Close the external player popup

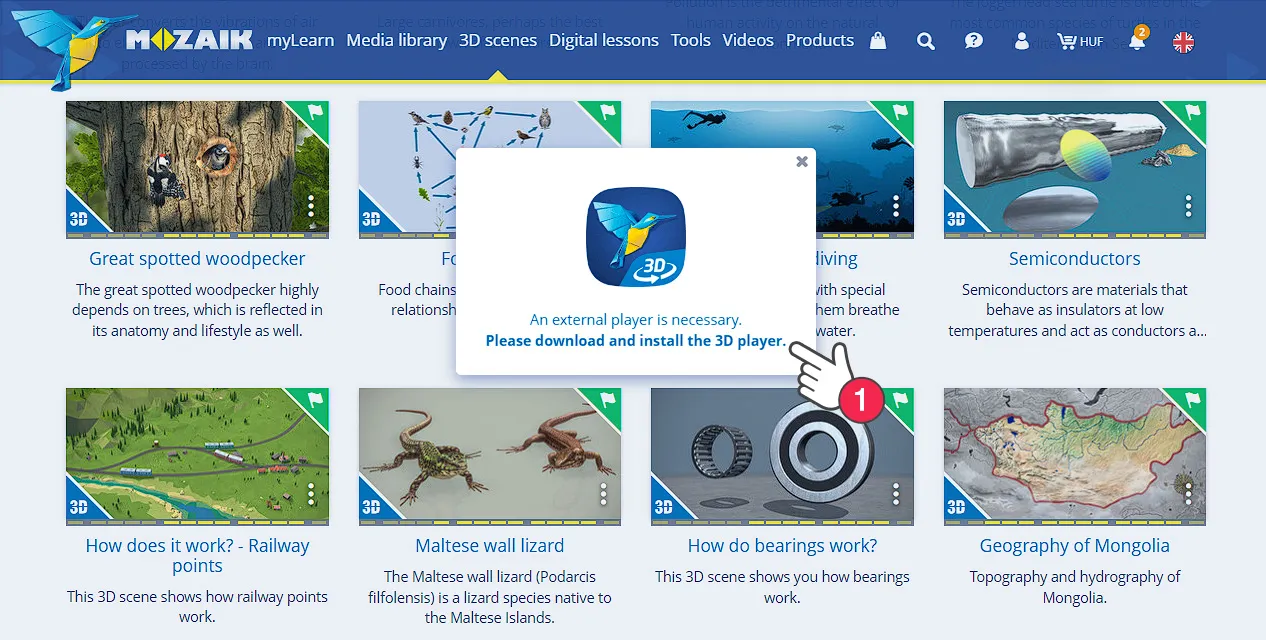pos(801,161)
